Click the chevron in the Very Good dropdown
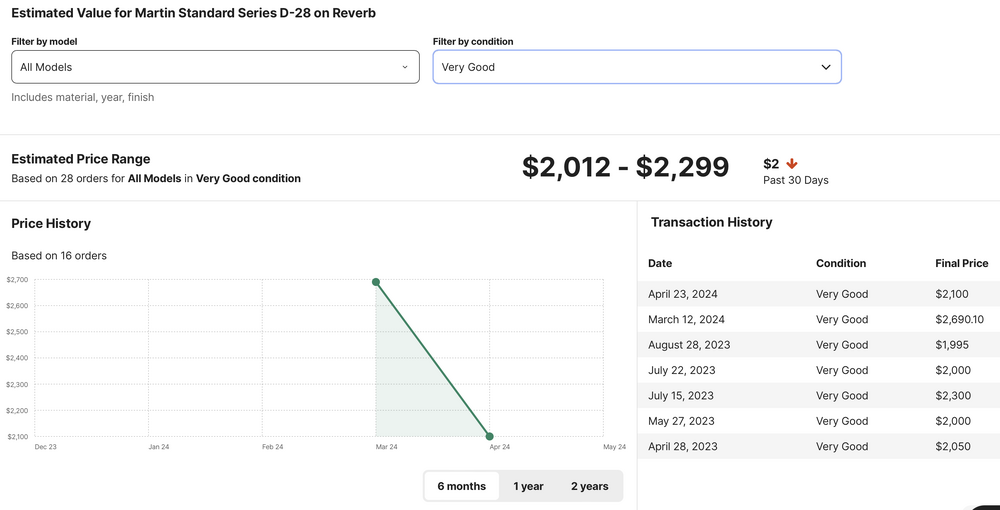Image resolution: width=1000 pixels, height=510 pixels. pyautogui.click(x=825, y=67)
